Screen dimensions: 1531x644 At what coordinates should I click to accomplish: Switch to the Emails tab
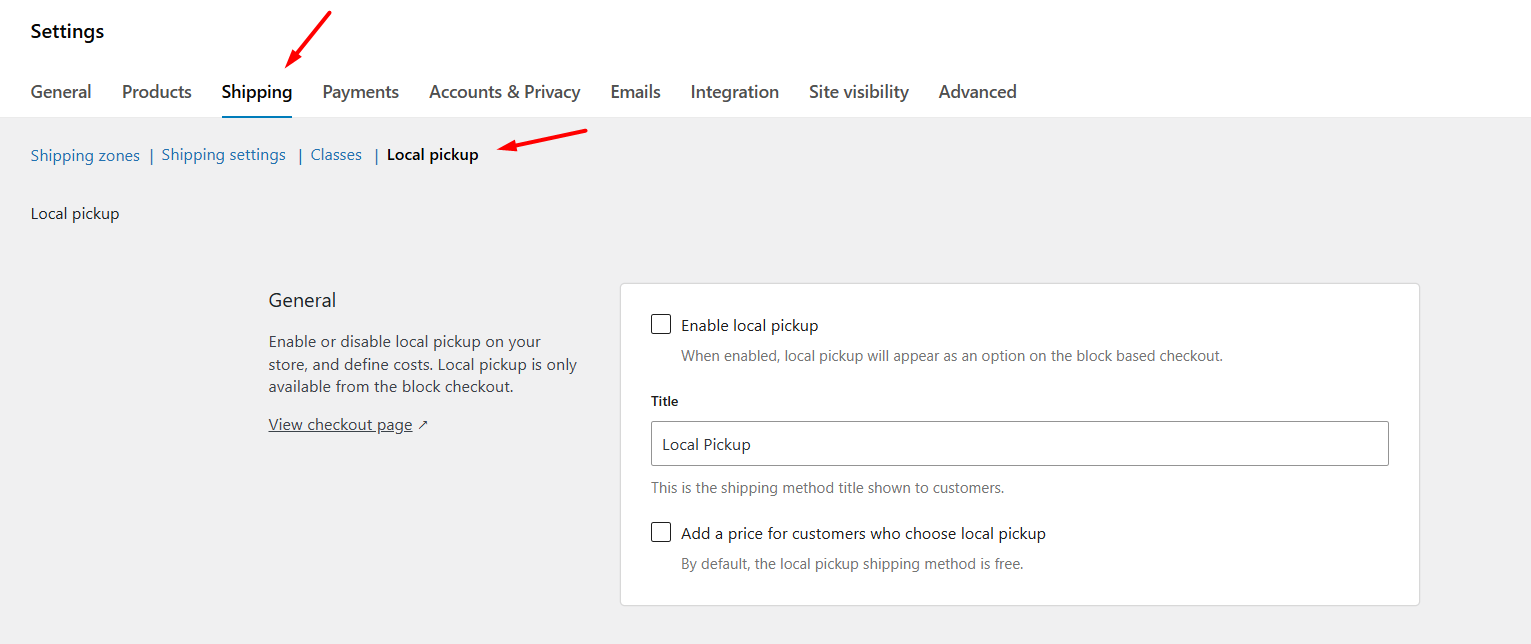[x=636, y=92]
